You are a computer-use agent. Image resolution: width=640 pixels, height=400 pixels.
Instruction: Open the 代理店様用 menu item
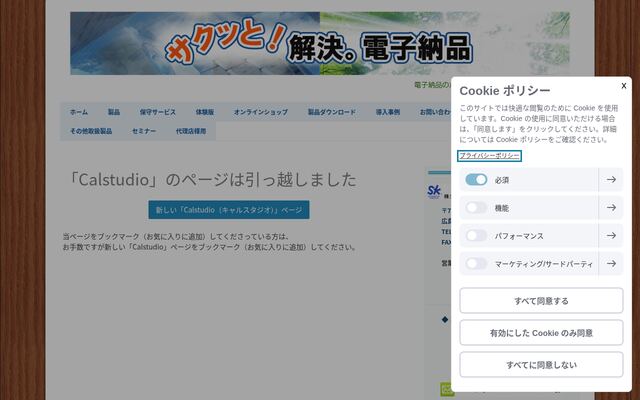191,131
